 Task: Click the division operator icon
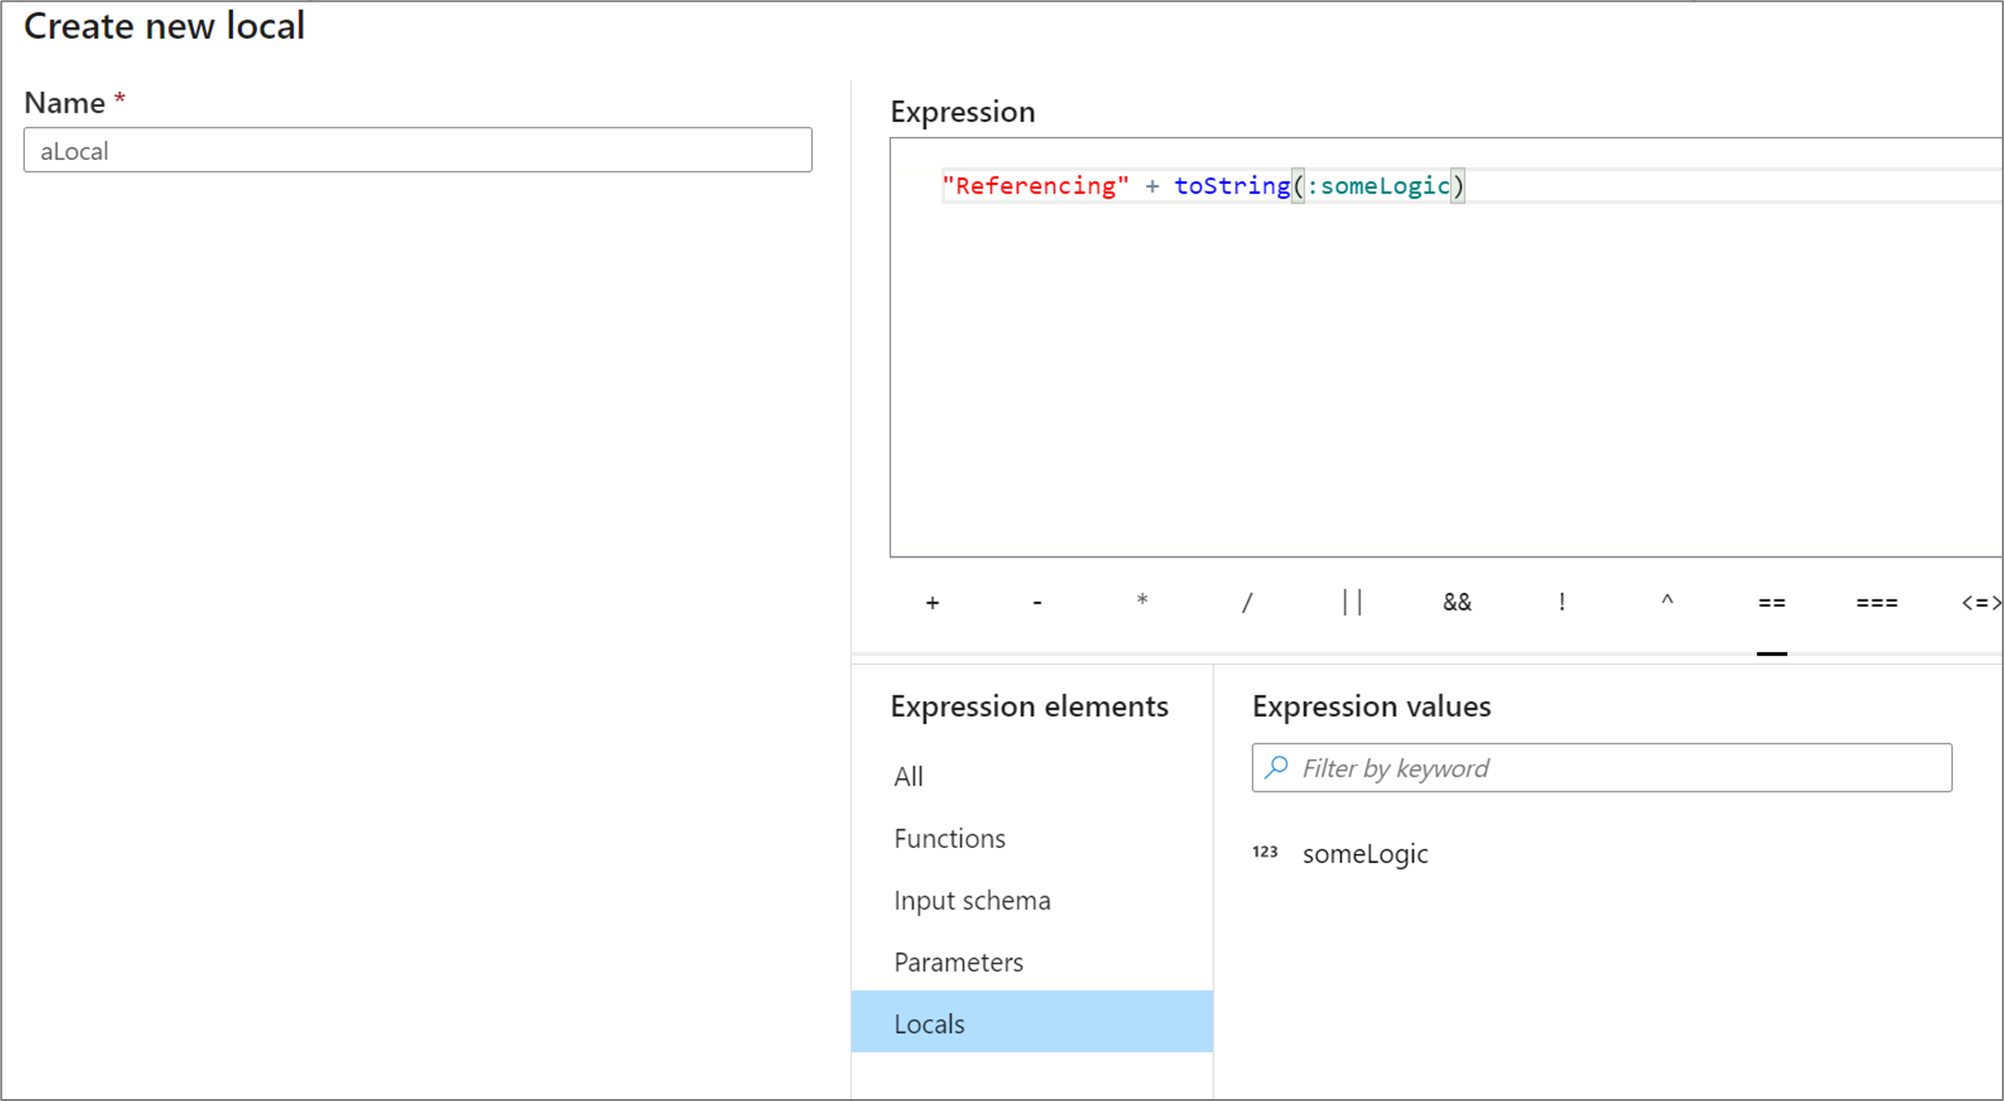[1245, 602]
